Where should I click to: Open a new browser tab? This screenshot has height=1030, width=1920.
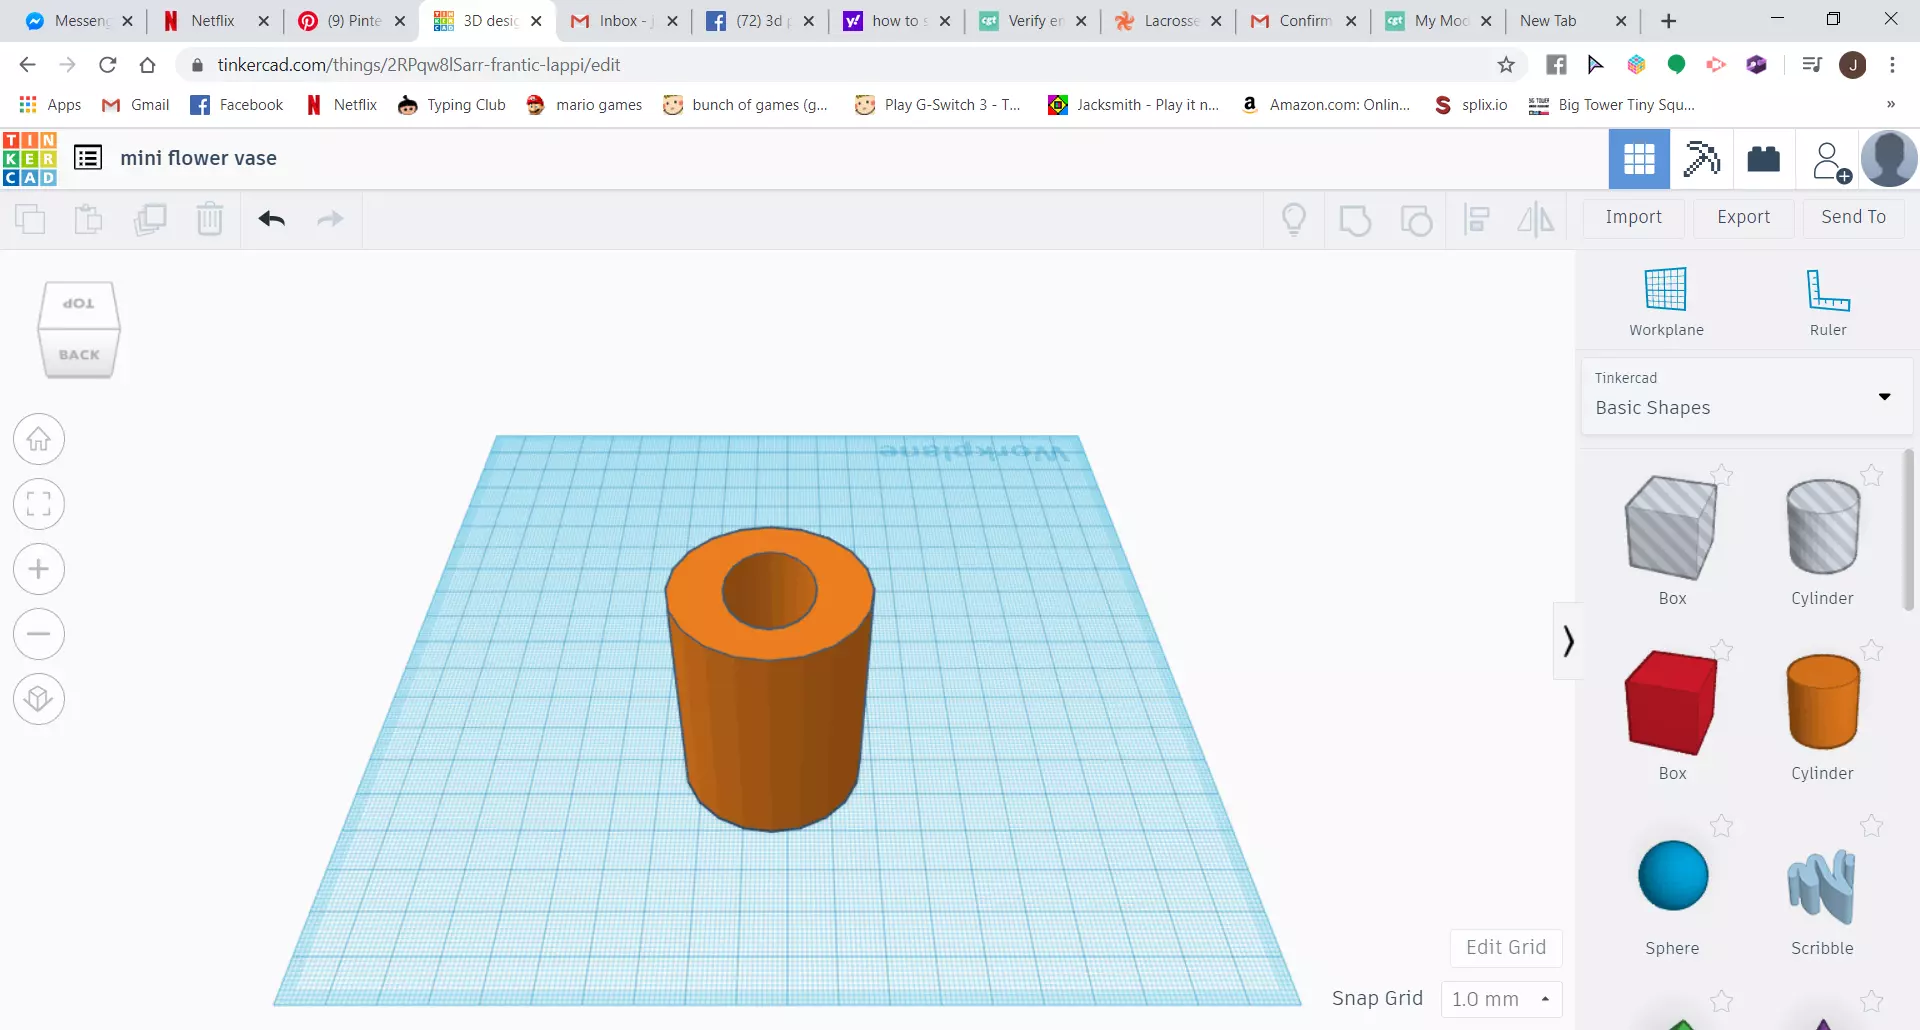pos(1668,21)
